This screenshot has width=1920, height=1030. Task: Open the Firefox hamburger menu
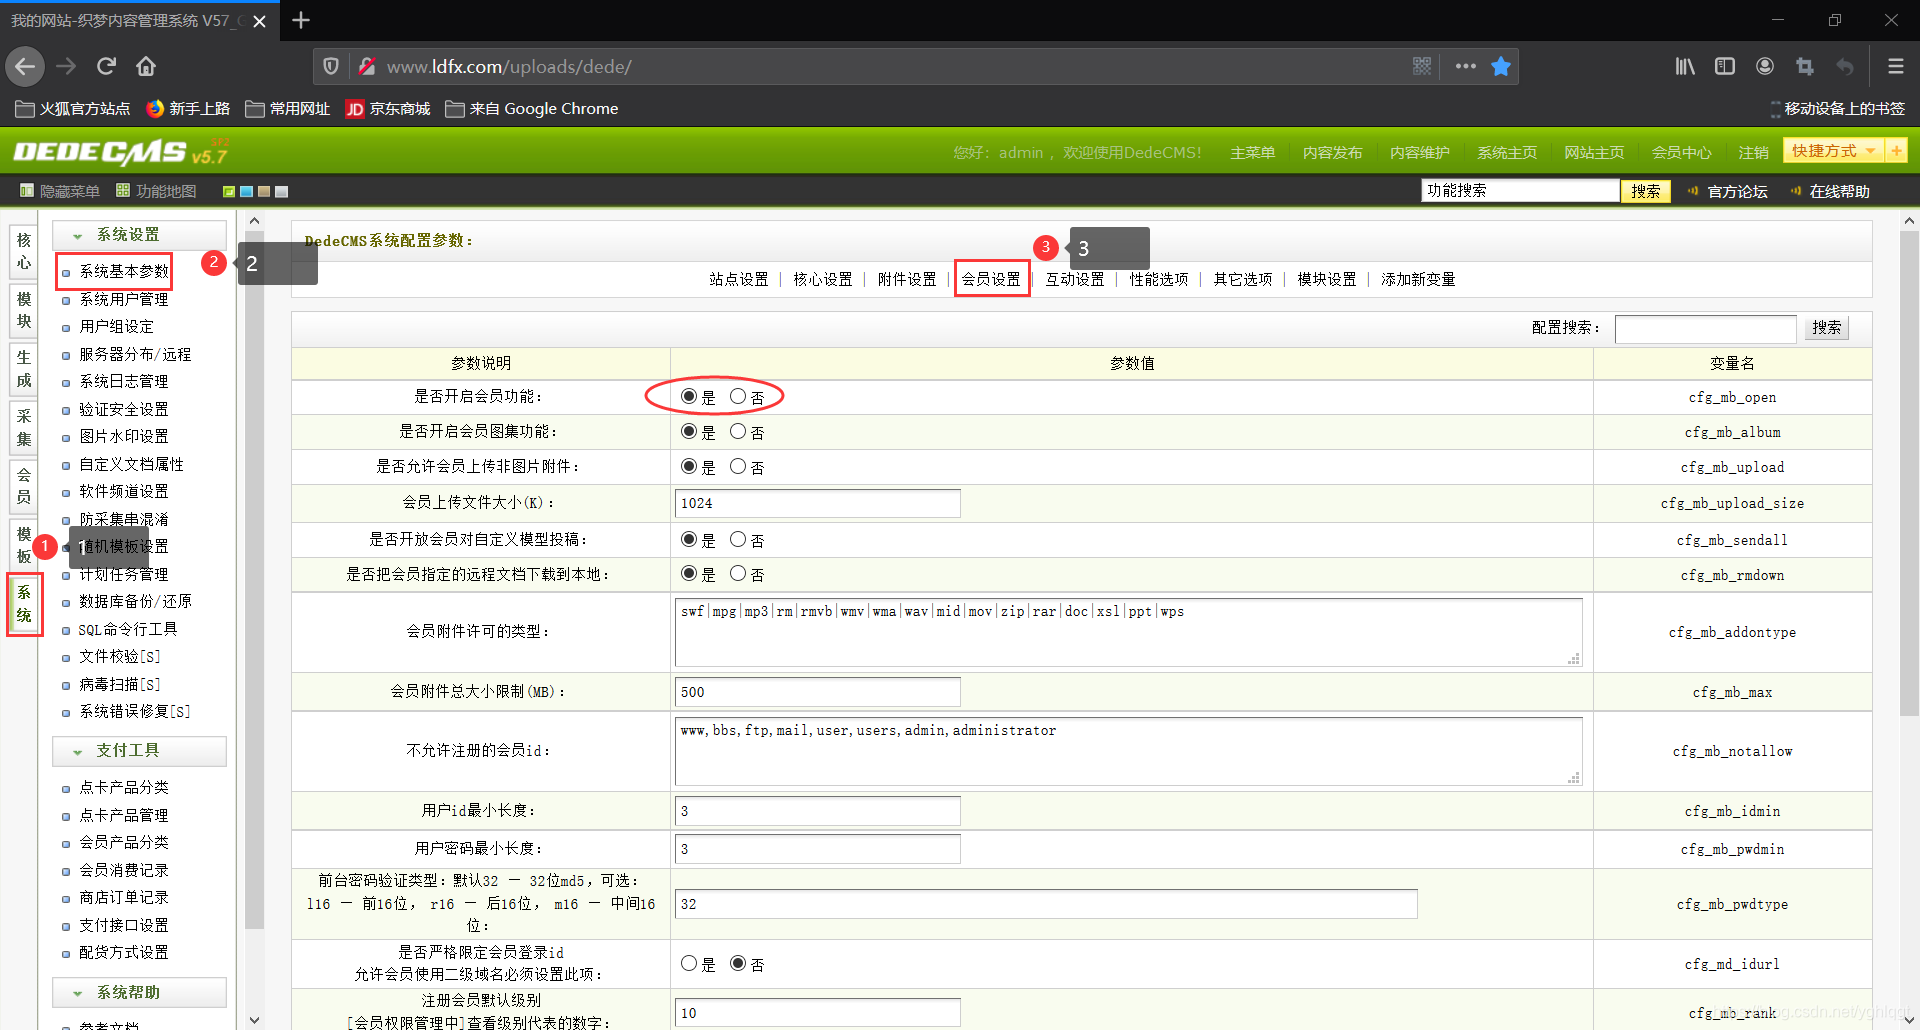coord(1895,67)
